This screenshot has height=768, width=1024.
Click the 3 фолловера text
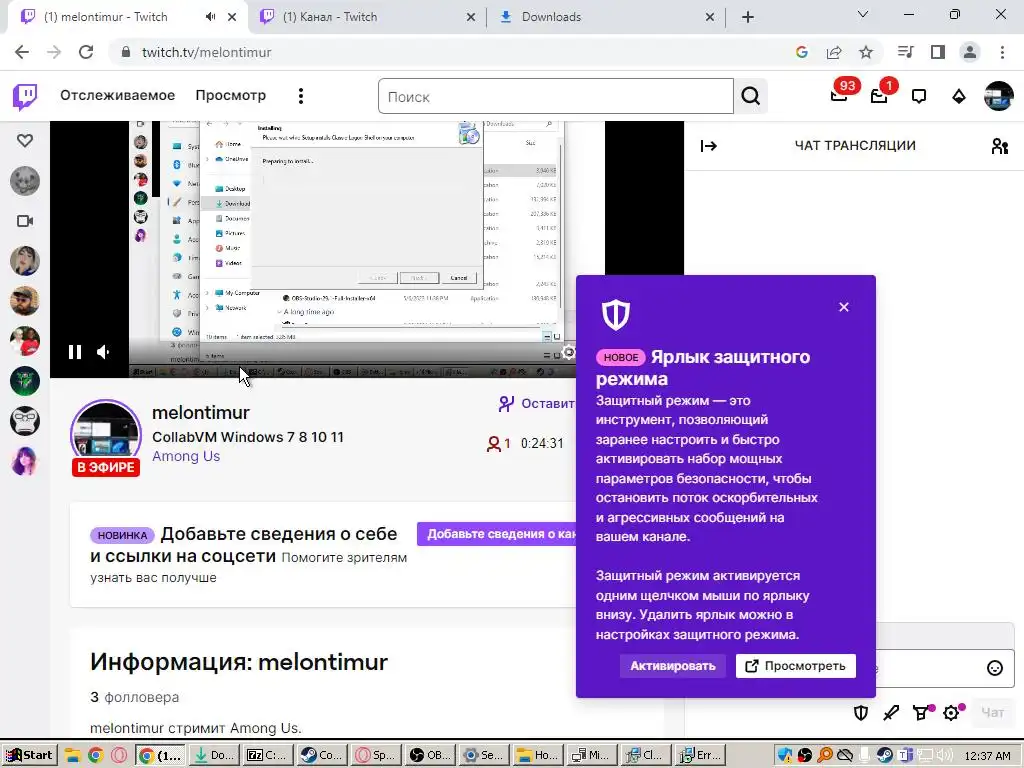(x=135, y=697)
